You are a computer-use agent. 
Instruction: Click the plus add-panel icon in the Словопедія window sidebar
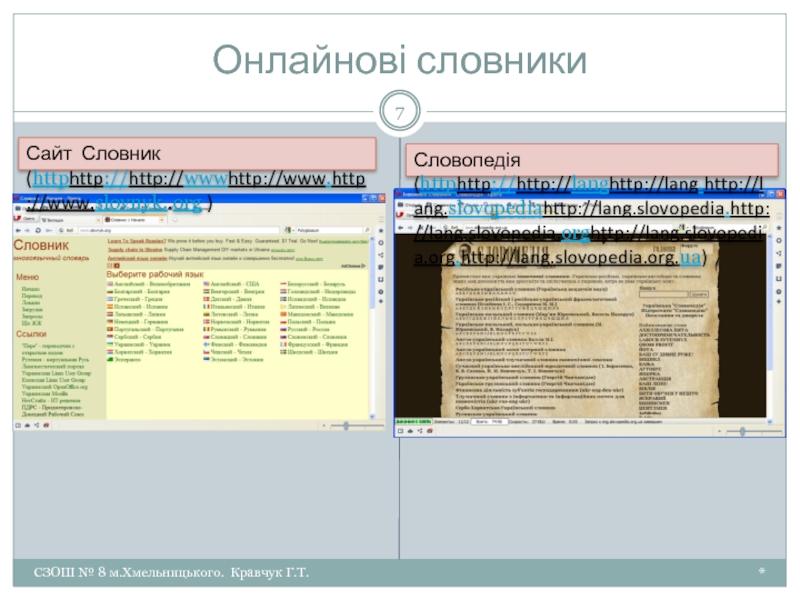[x=779, y=302]
